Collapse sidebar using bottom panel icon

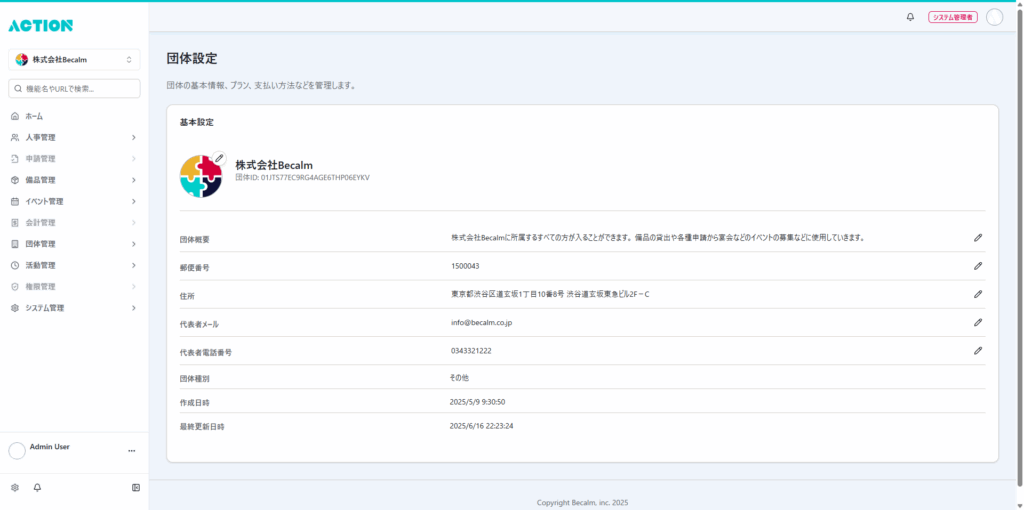coord(135,488)
